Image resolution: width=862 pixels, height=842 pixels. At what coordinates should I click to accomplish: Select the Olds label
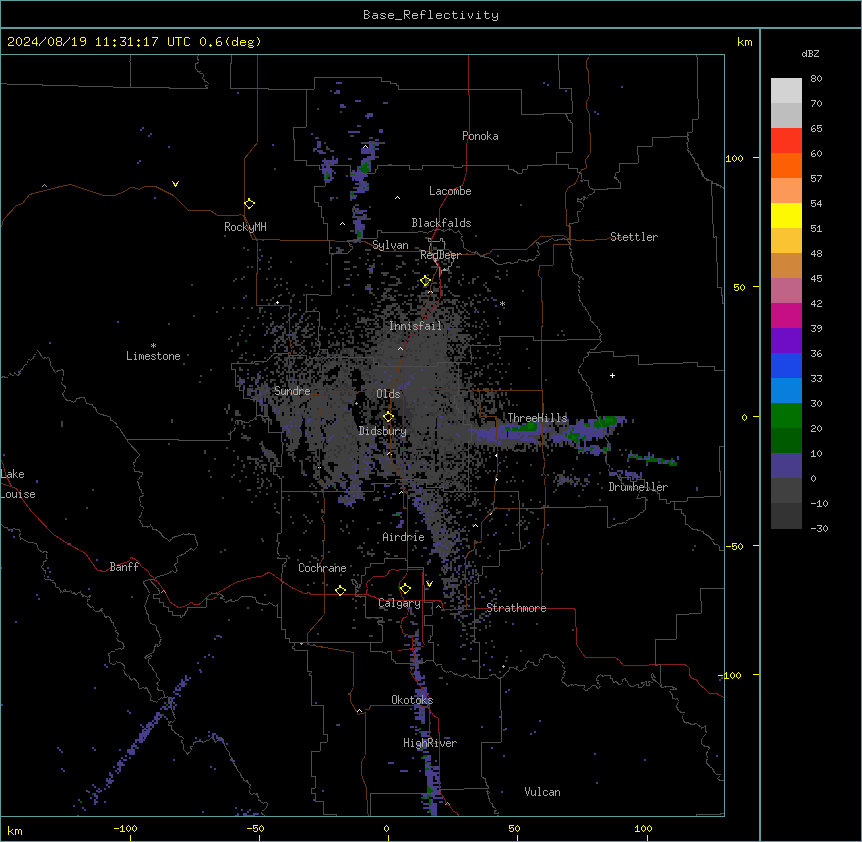388,394
